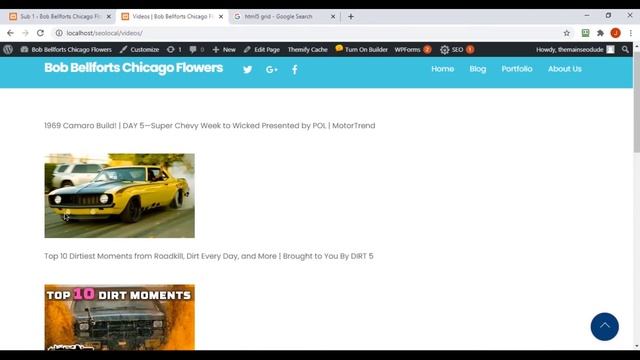Open the WordPress logo menu
Screen dimensions: 640x360
click(x=8, y=49)
